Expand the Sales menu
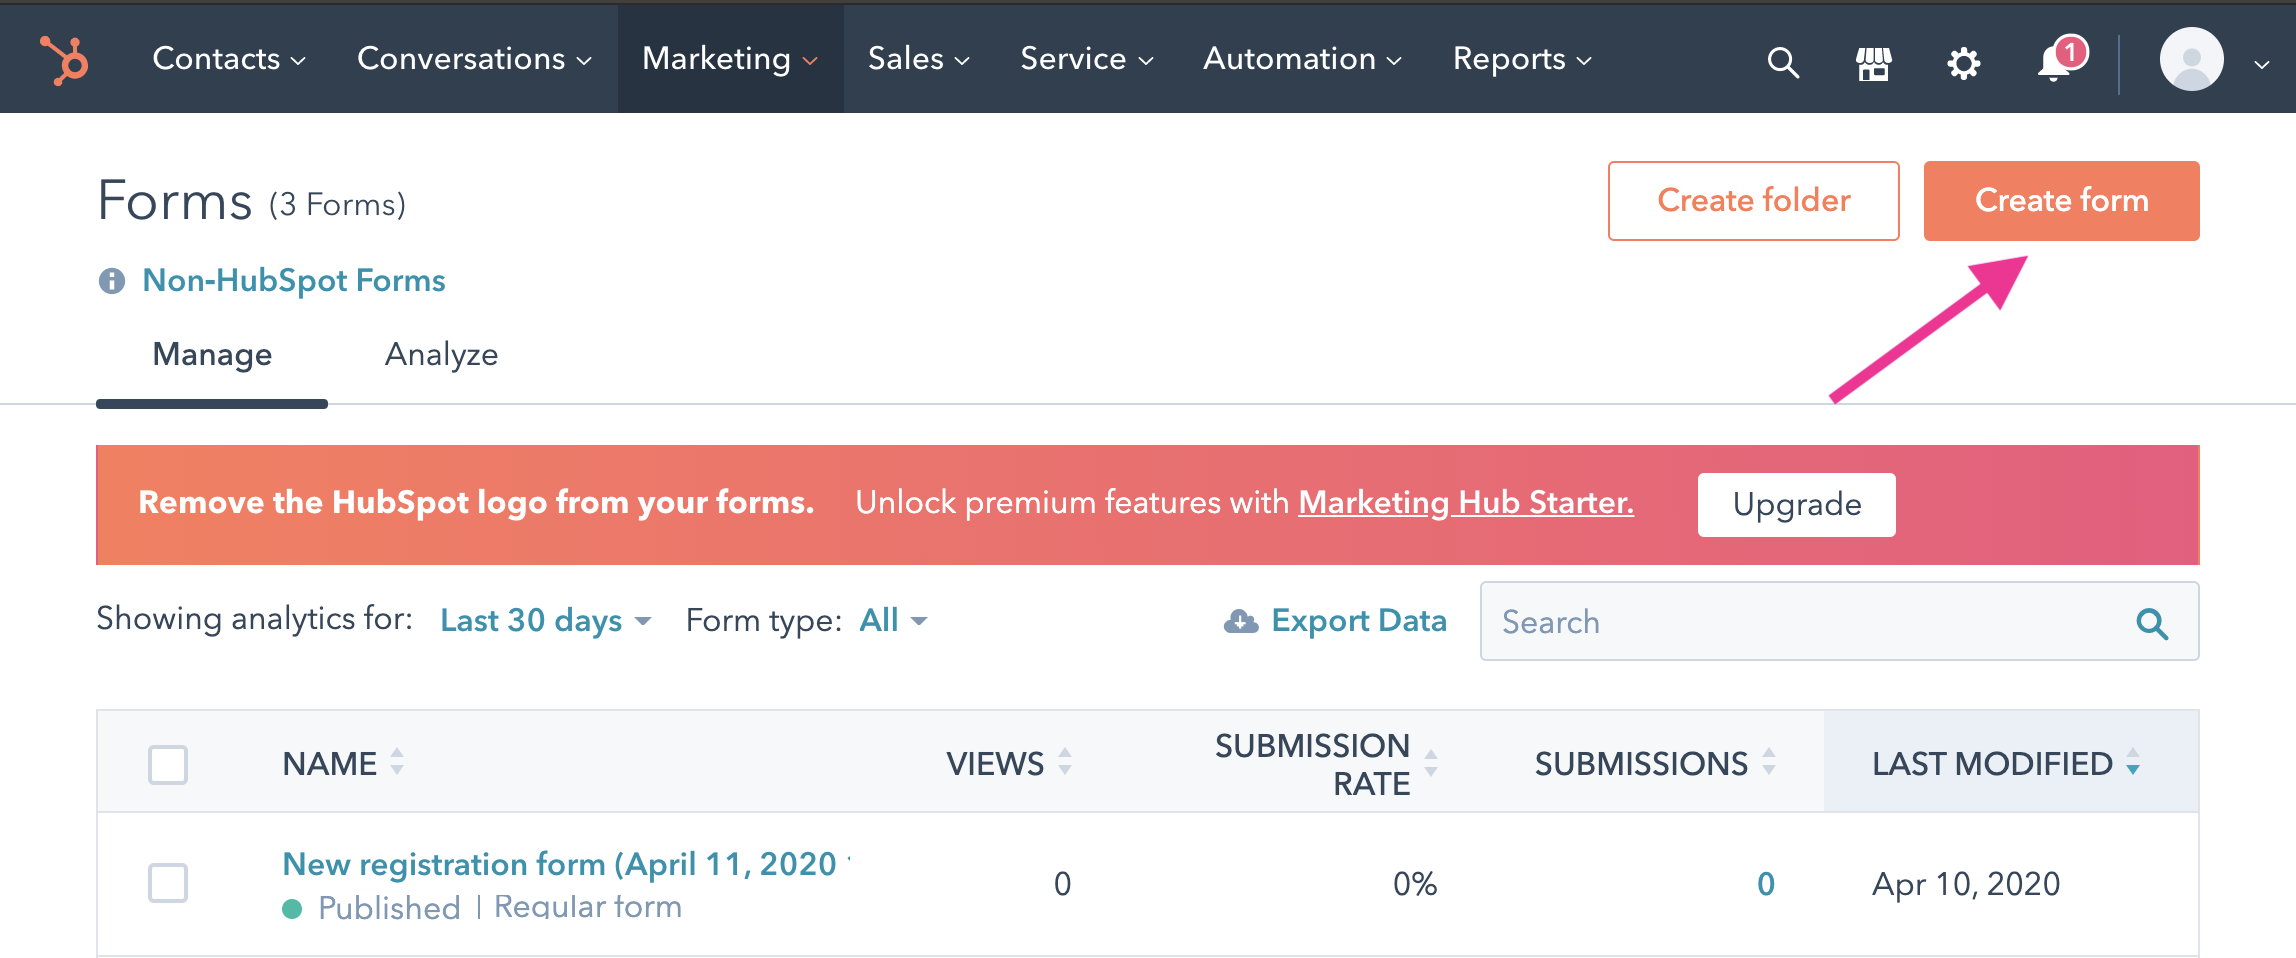Viewport: 2296px width, 958px height. pyautogui.click(x=919, y=59)
